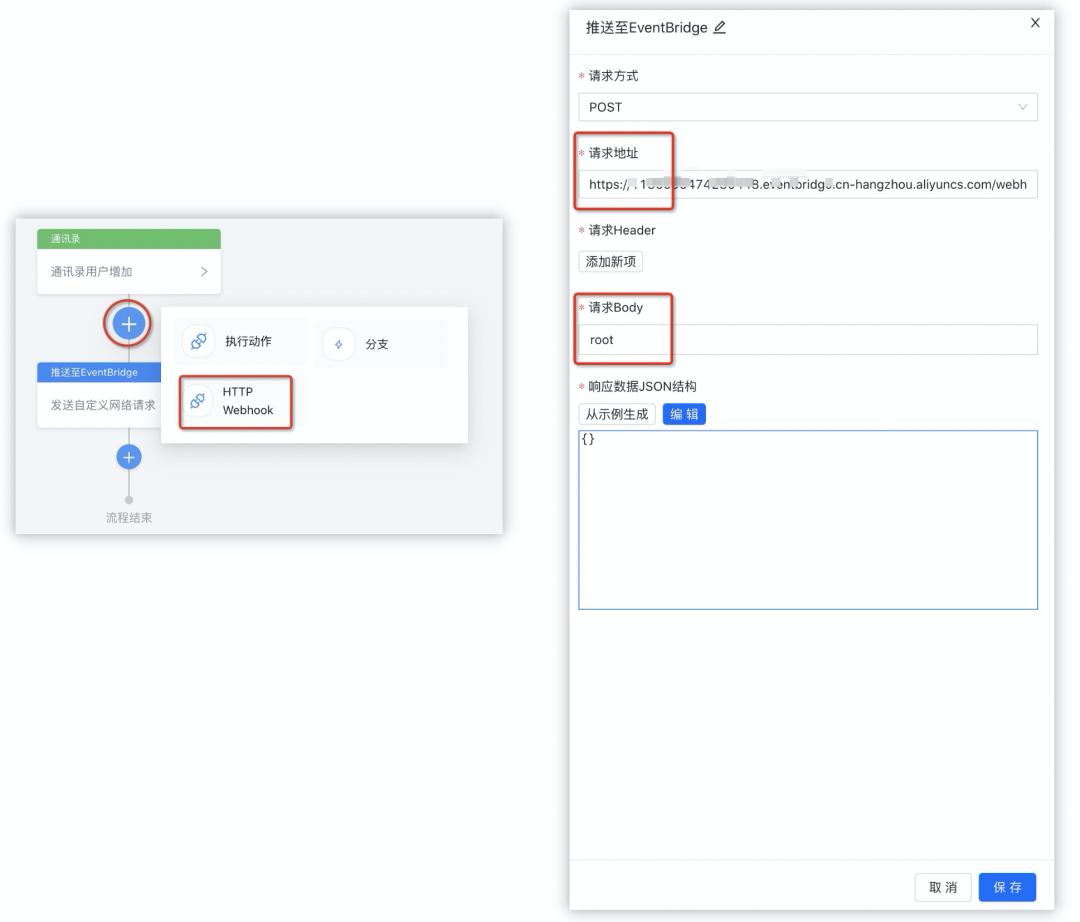Open the 请求方式 POST dropdown

[807, 107]
